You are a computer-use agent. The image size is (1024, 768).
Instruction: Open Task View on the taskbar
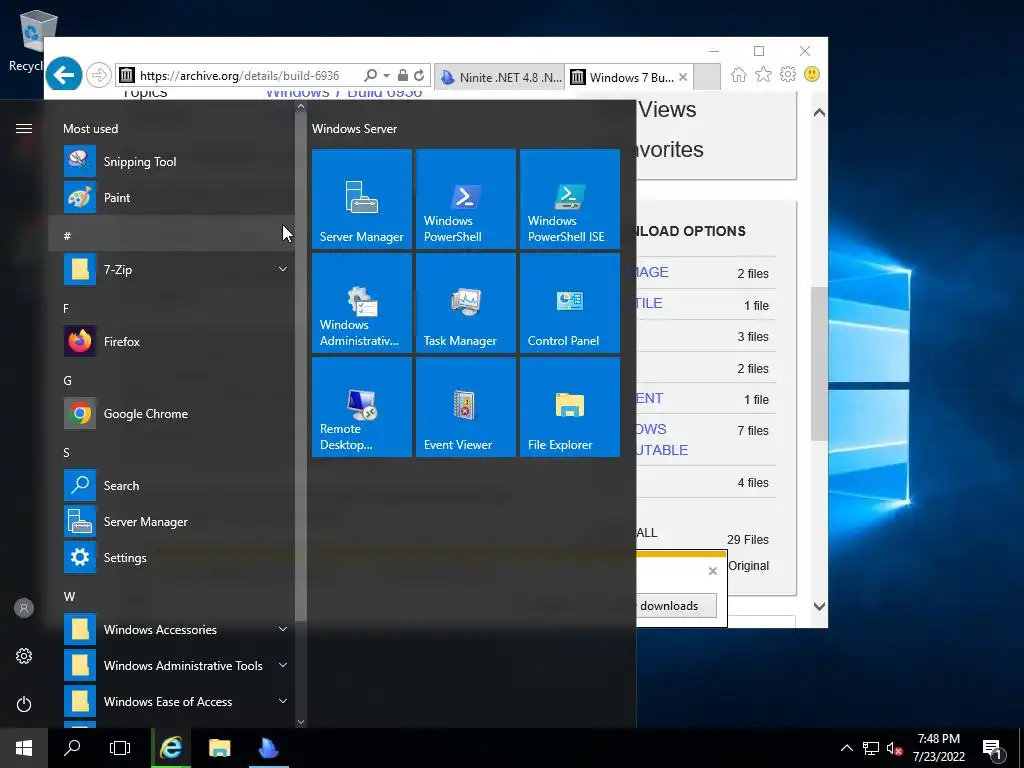click(x=120, y=748)
